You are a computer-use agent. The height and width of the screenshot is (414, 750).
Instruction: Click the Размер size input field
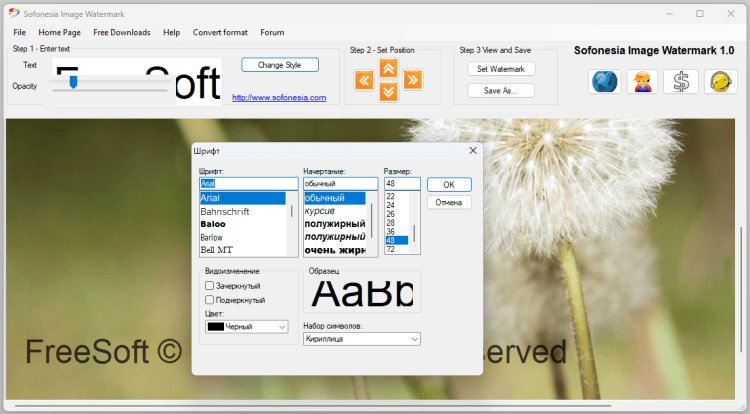point(402,184)
